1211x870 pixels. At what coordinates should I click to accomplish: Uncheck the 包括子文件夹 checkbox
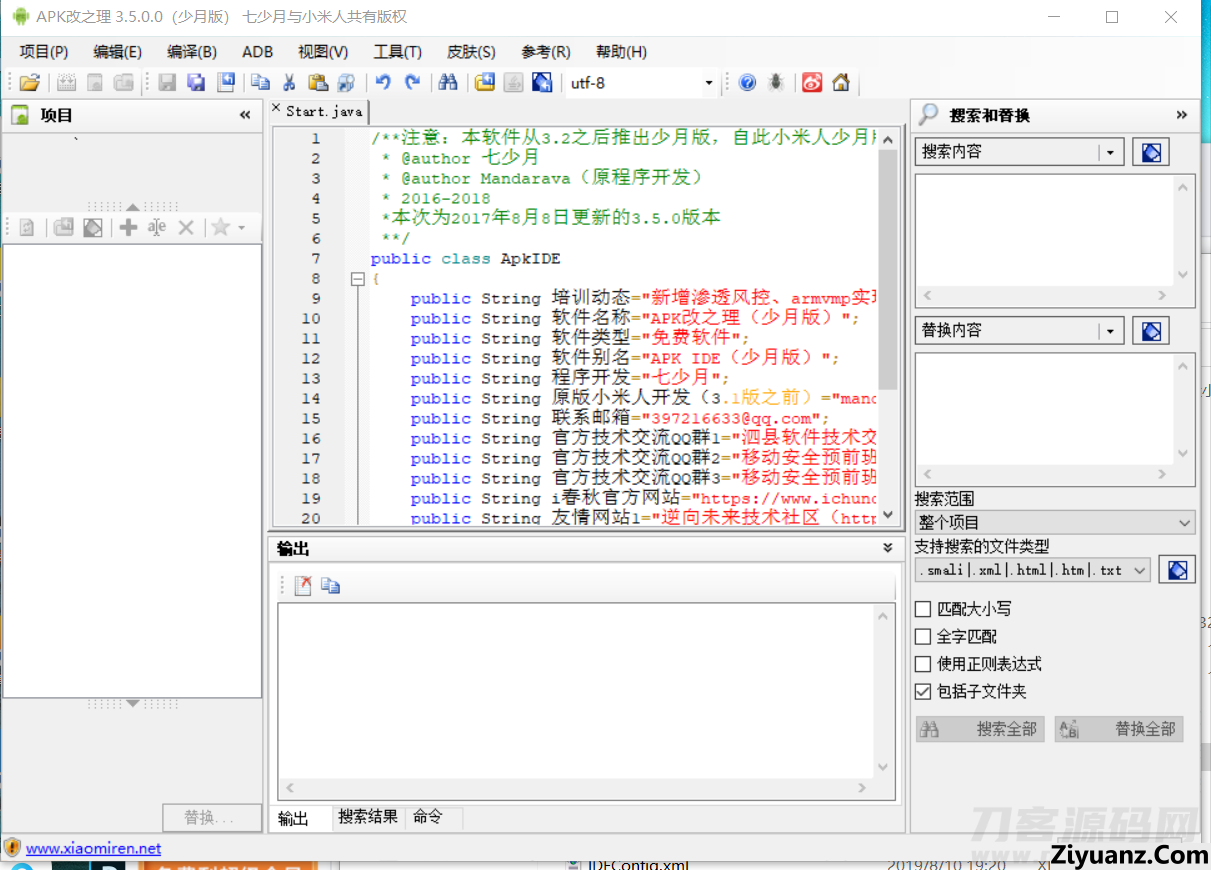tap(924, 692)
